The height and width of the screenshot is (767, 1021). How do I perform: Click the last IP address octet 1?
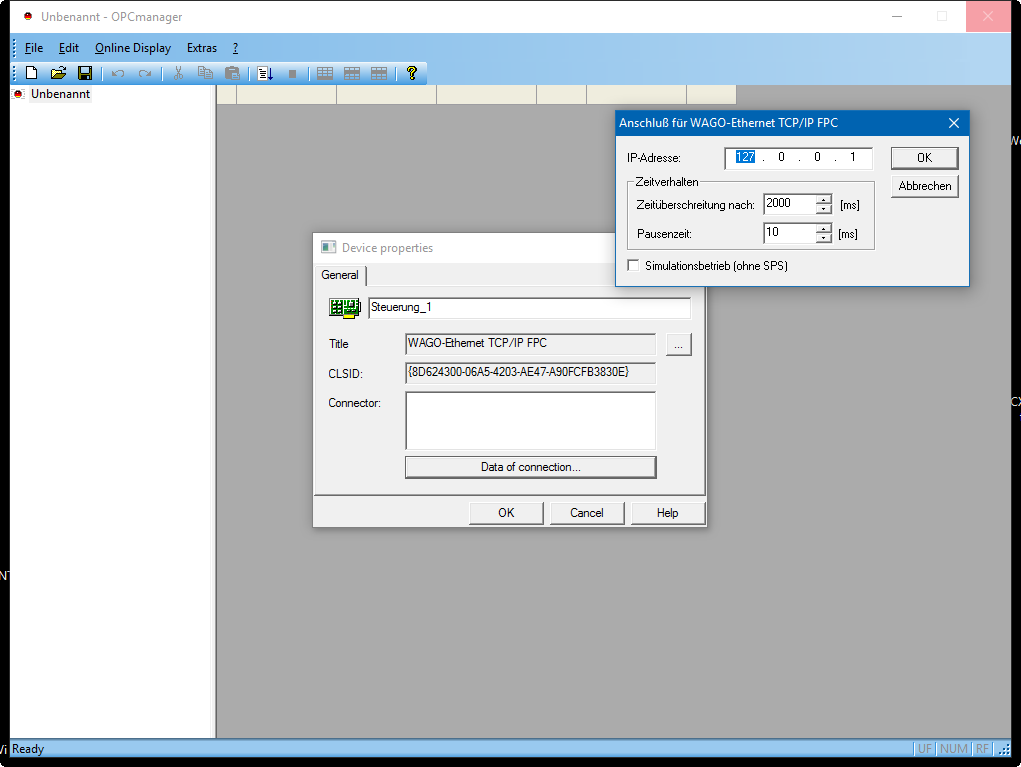(x=852, y=157)
